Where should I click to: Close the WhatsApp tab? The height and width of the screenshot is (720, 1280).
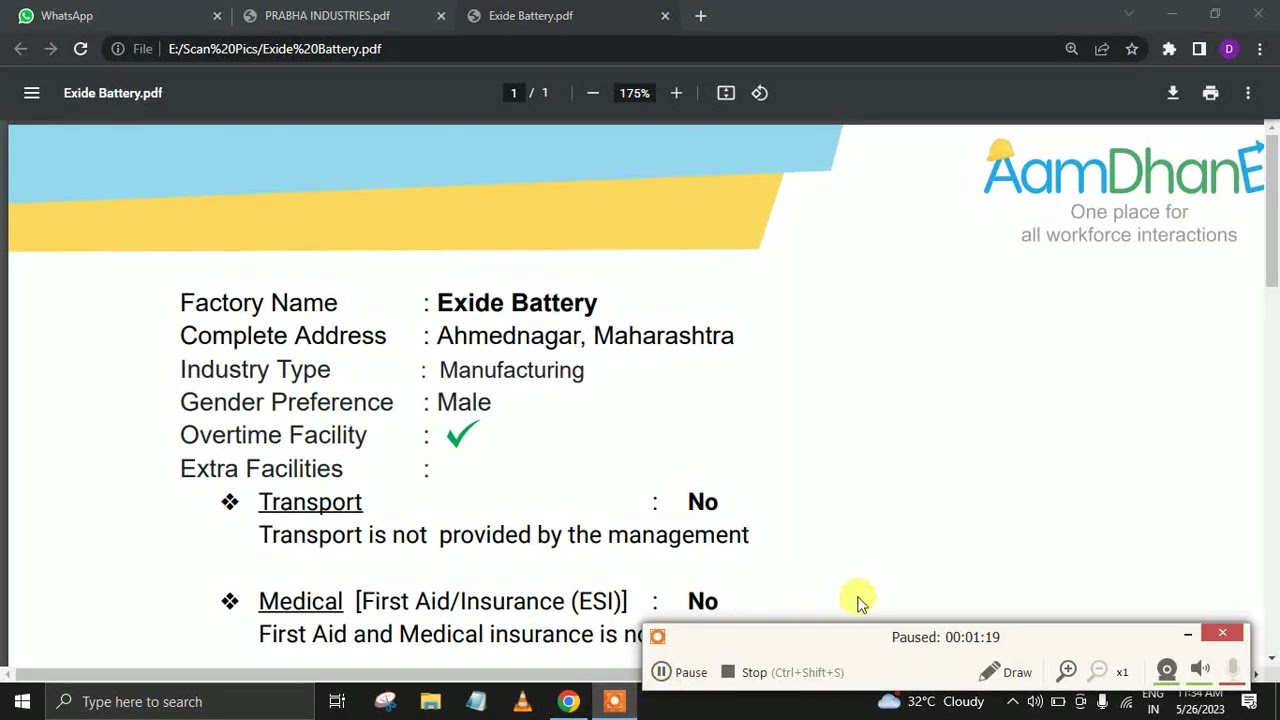(x=217, y=16)
